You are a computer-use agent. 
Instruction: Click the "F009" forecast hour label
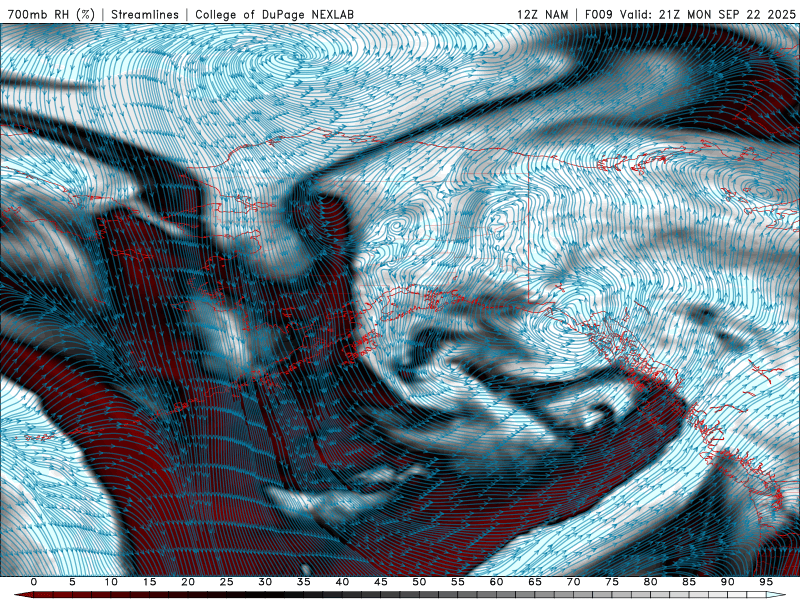599,14
